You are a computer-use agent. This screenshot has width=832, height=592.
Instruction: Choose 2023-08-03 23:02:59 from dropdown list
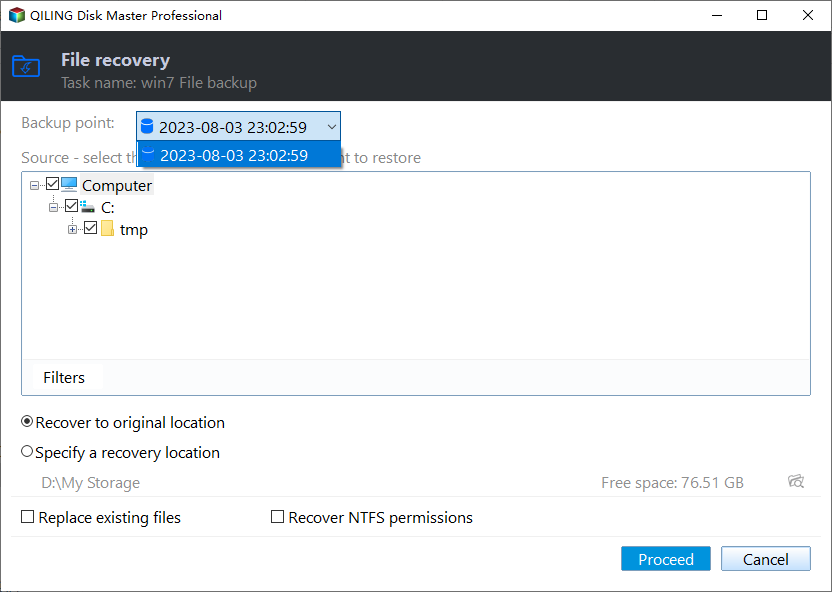pyautogui.click(x=239, y=155)
